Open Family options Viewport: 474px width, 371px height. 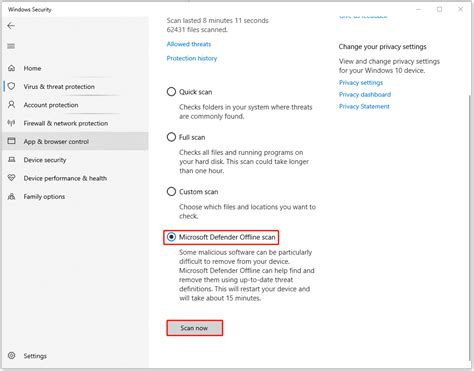[x=75, y=196]
